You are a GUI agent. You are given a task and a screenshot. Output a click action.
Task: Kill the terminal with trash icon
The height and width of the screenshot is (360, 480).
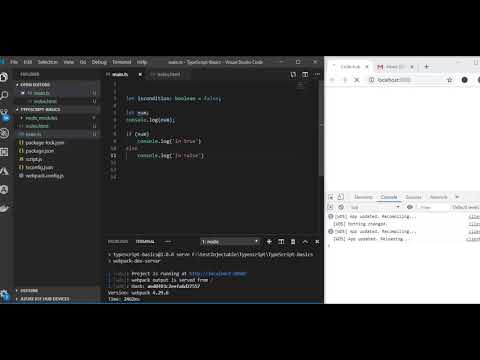293,241
